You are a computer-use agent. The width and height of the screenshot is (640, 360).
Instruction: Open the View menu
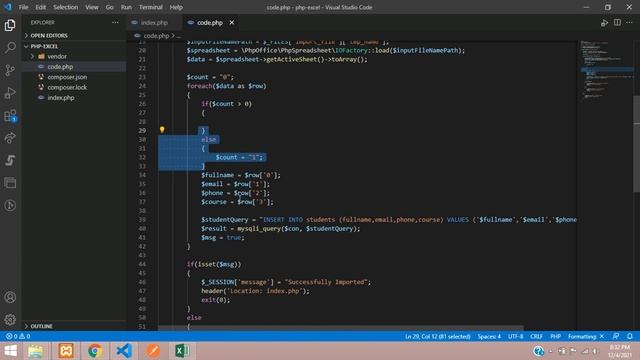point(91,7)
